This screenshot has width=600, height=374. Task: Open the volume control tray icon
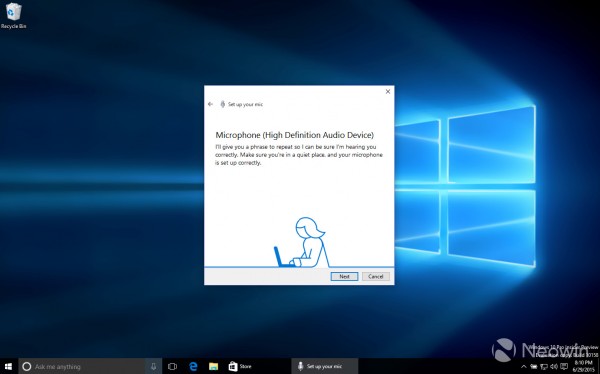click(x=554, y=367)
